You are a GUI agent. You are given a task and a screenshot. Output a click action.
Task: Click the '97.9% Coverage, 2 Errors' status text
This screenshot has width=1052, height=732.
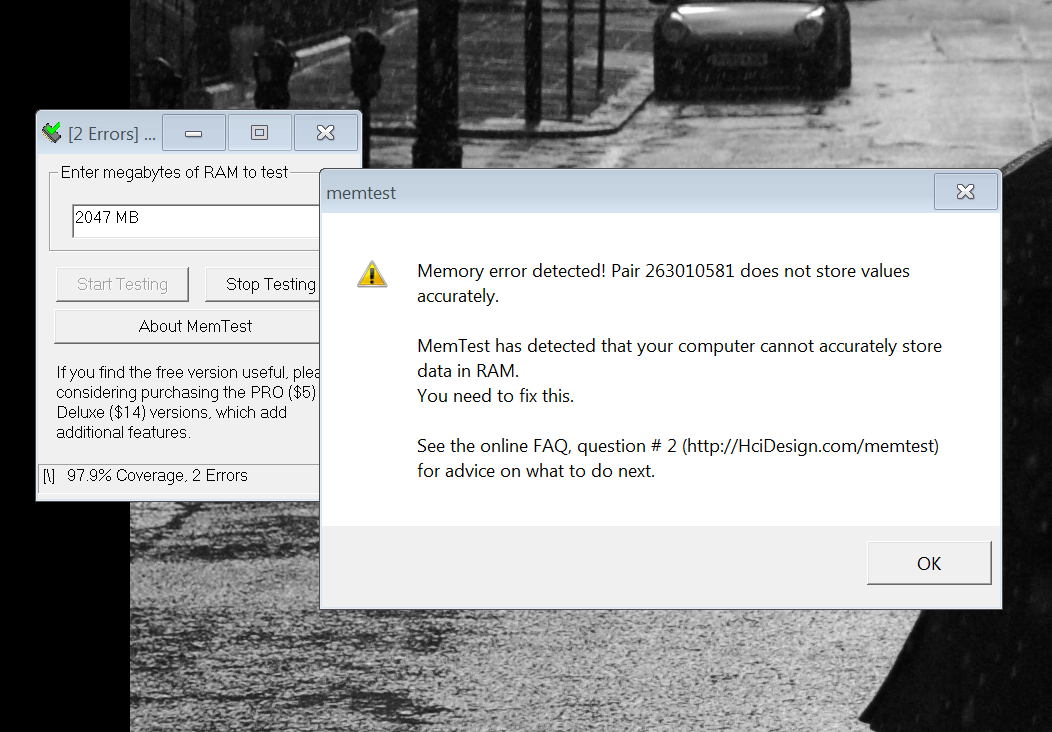pos(157,476)
